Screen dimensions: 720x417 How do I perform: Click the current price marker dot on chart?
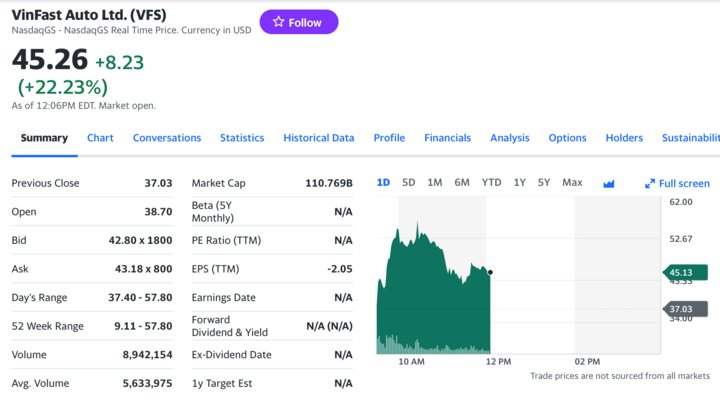[490, 272]
